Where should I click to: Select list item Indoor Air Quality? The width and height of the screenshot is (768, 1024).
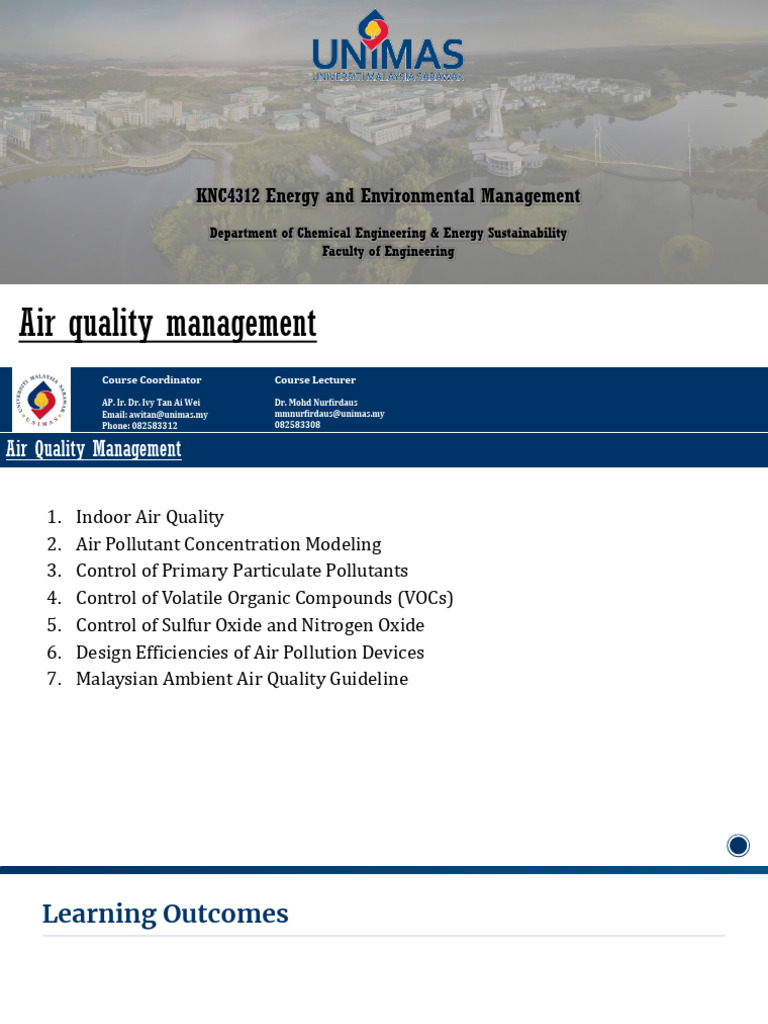point(150,517)
